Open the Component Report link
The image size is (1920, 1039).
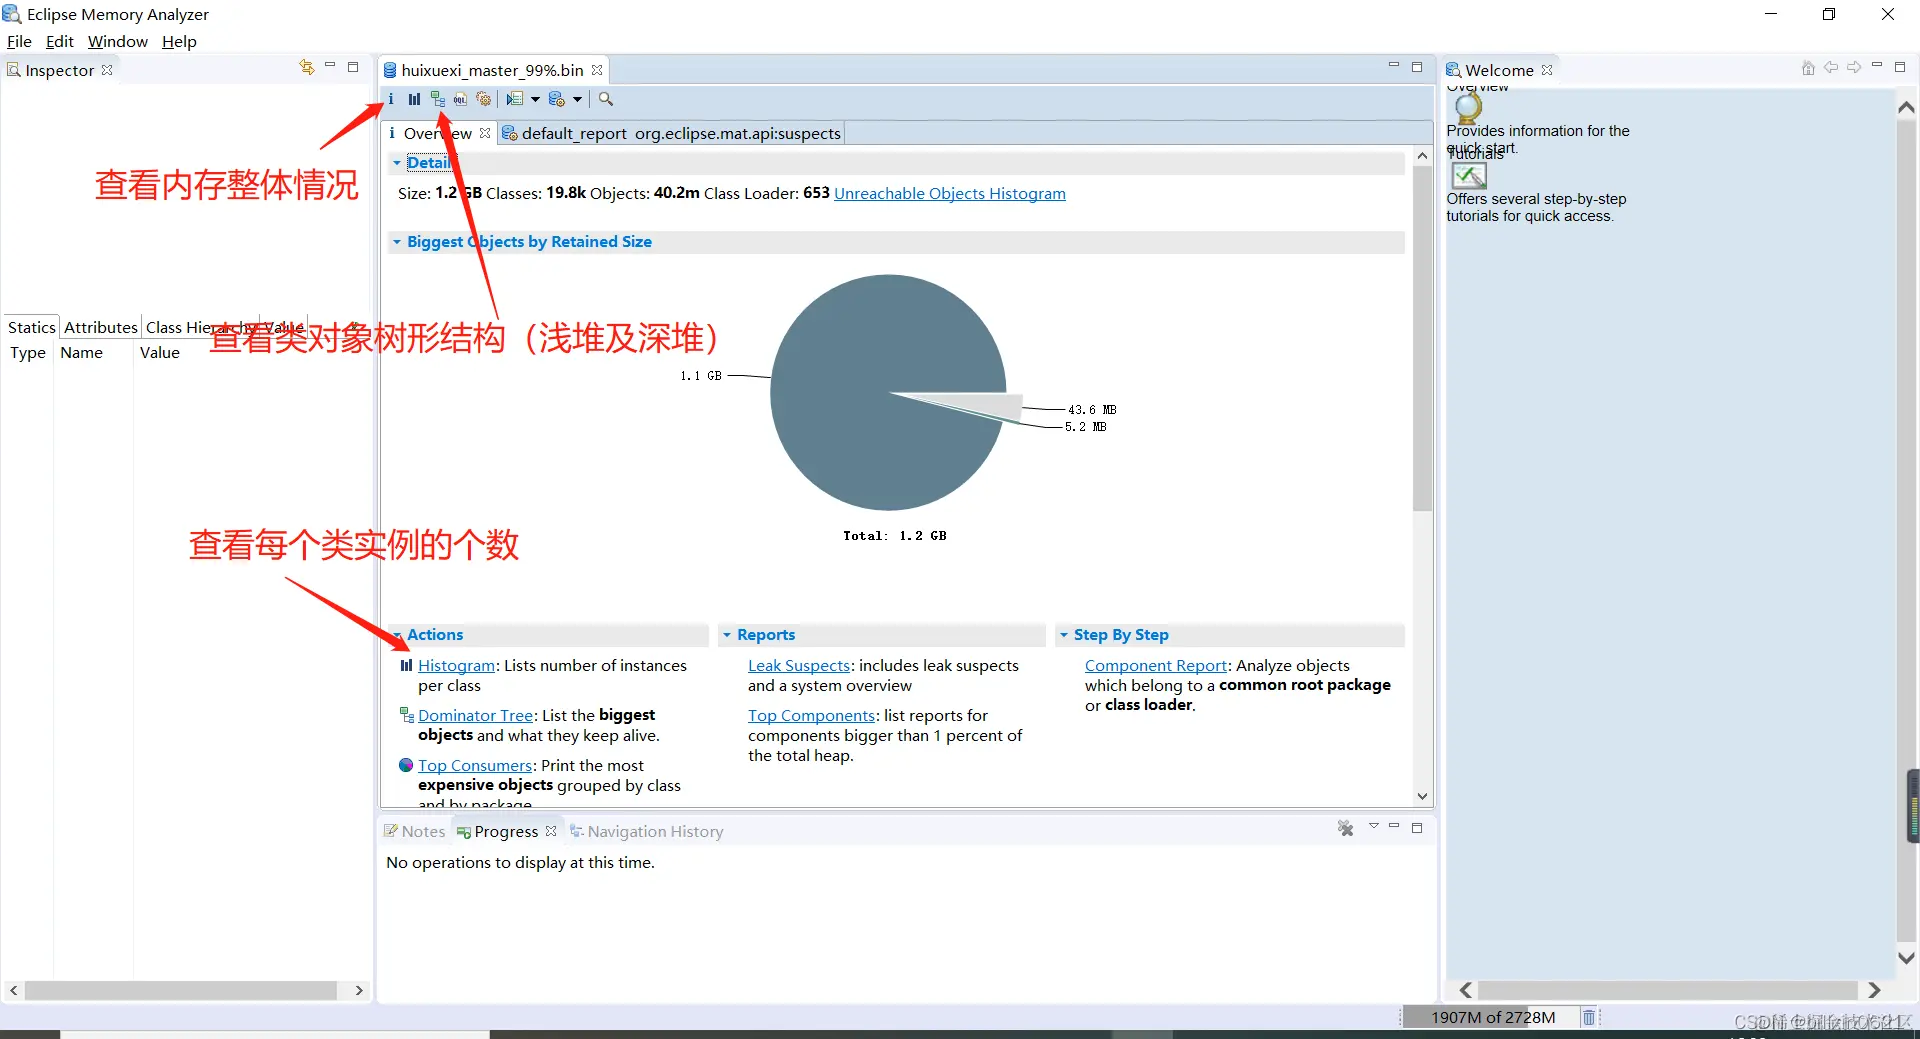[x=1156, y=665]
